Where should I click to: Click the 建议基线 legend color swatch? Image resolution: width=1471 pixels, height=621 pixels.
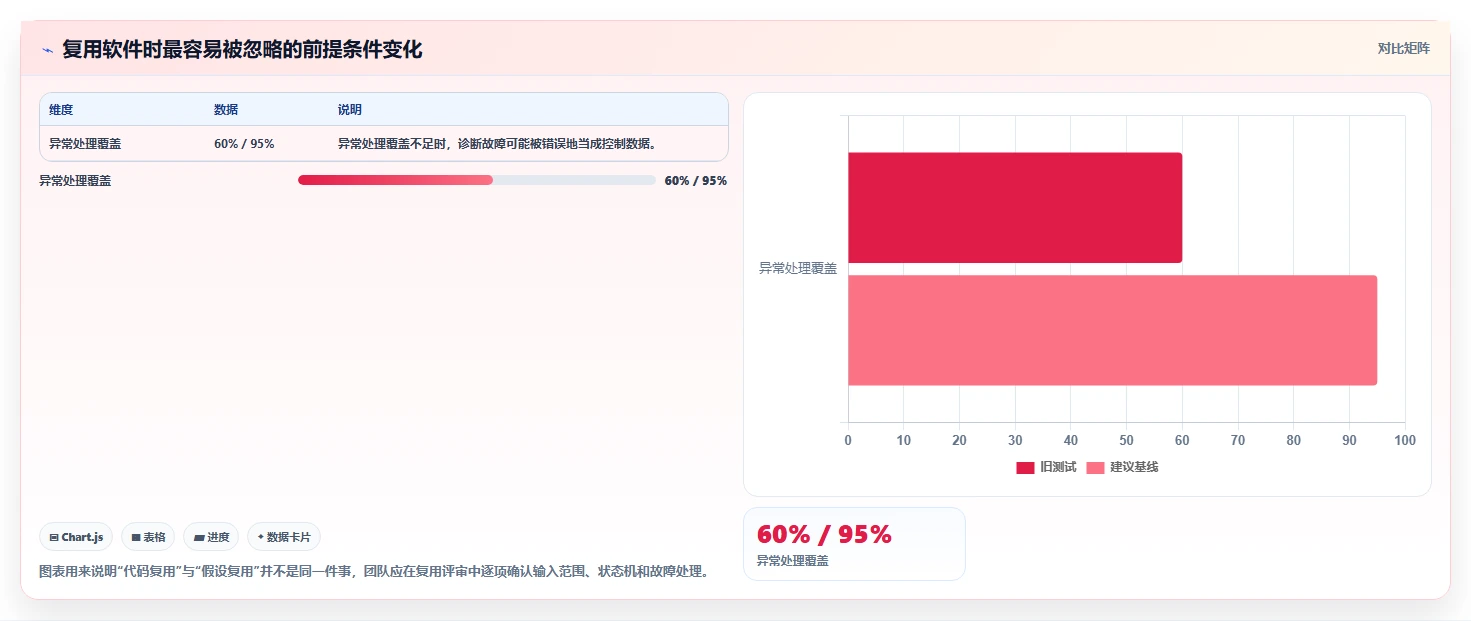coord(1095,468)
